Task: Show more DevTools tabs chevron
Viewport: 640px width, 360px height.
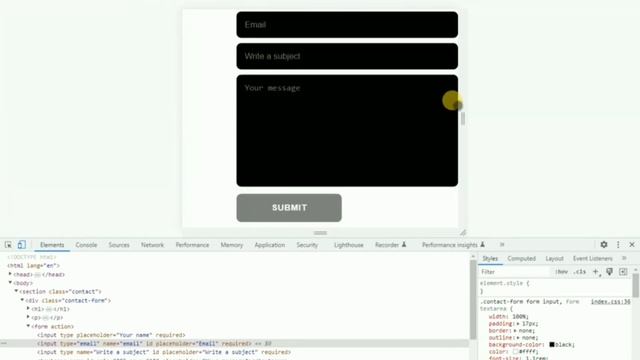Action: tap(502, 245)
